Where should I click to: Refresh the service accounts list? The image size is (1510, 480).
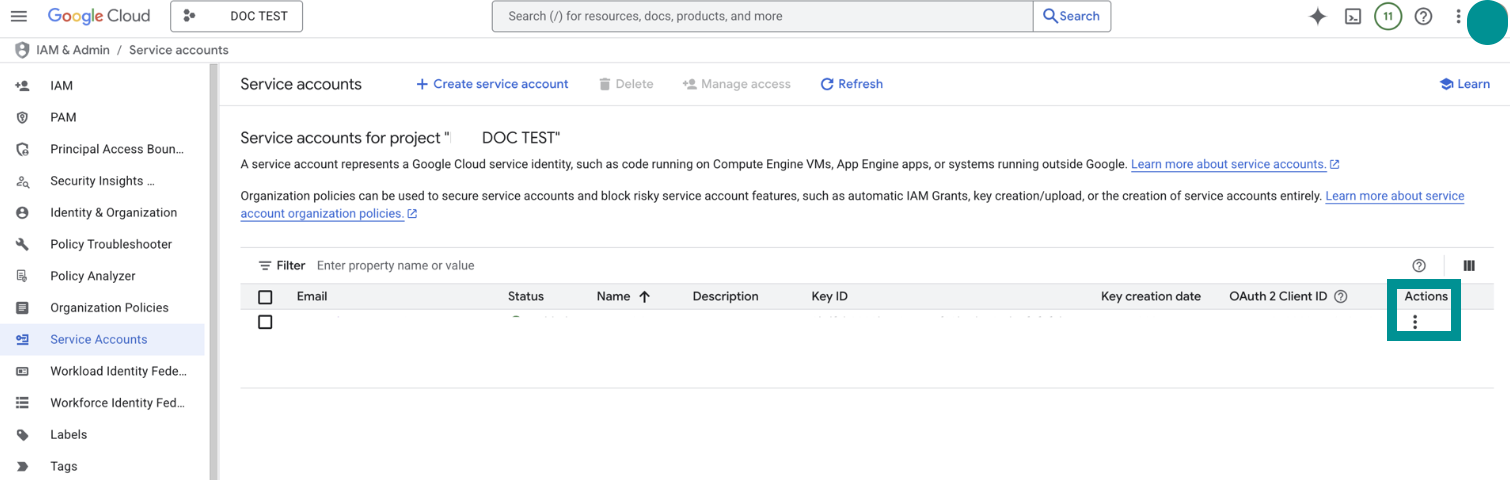click(x=852, y=84)
